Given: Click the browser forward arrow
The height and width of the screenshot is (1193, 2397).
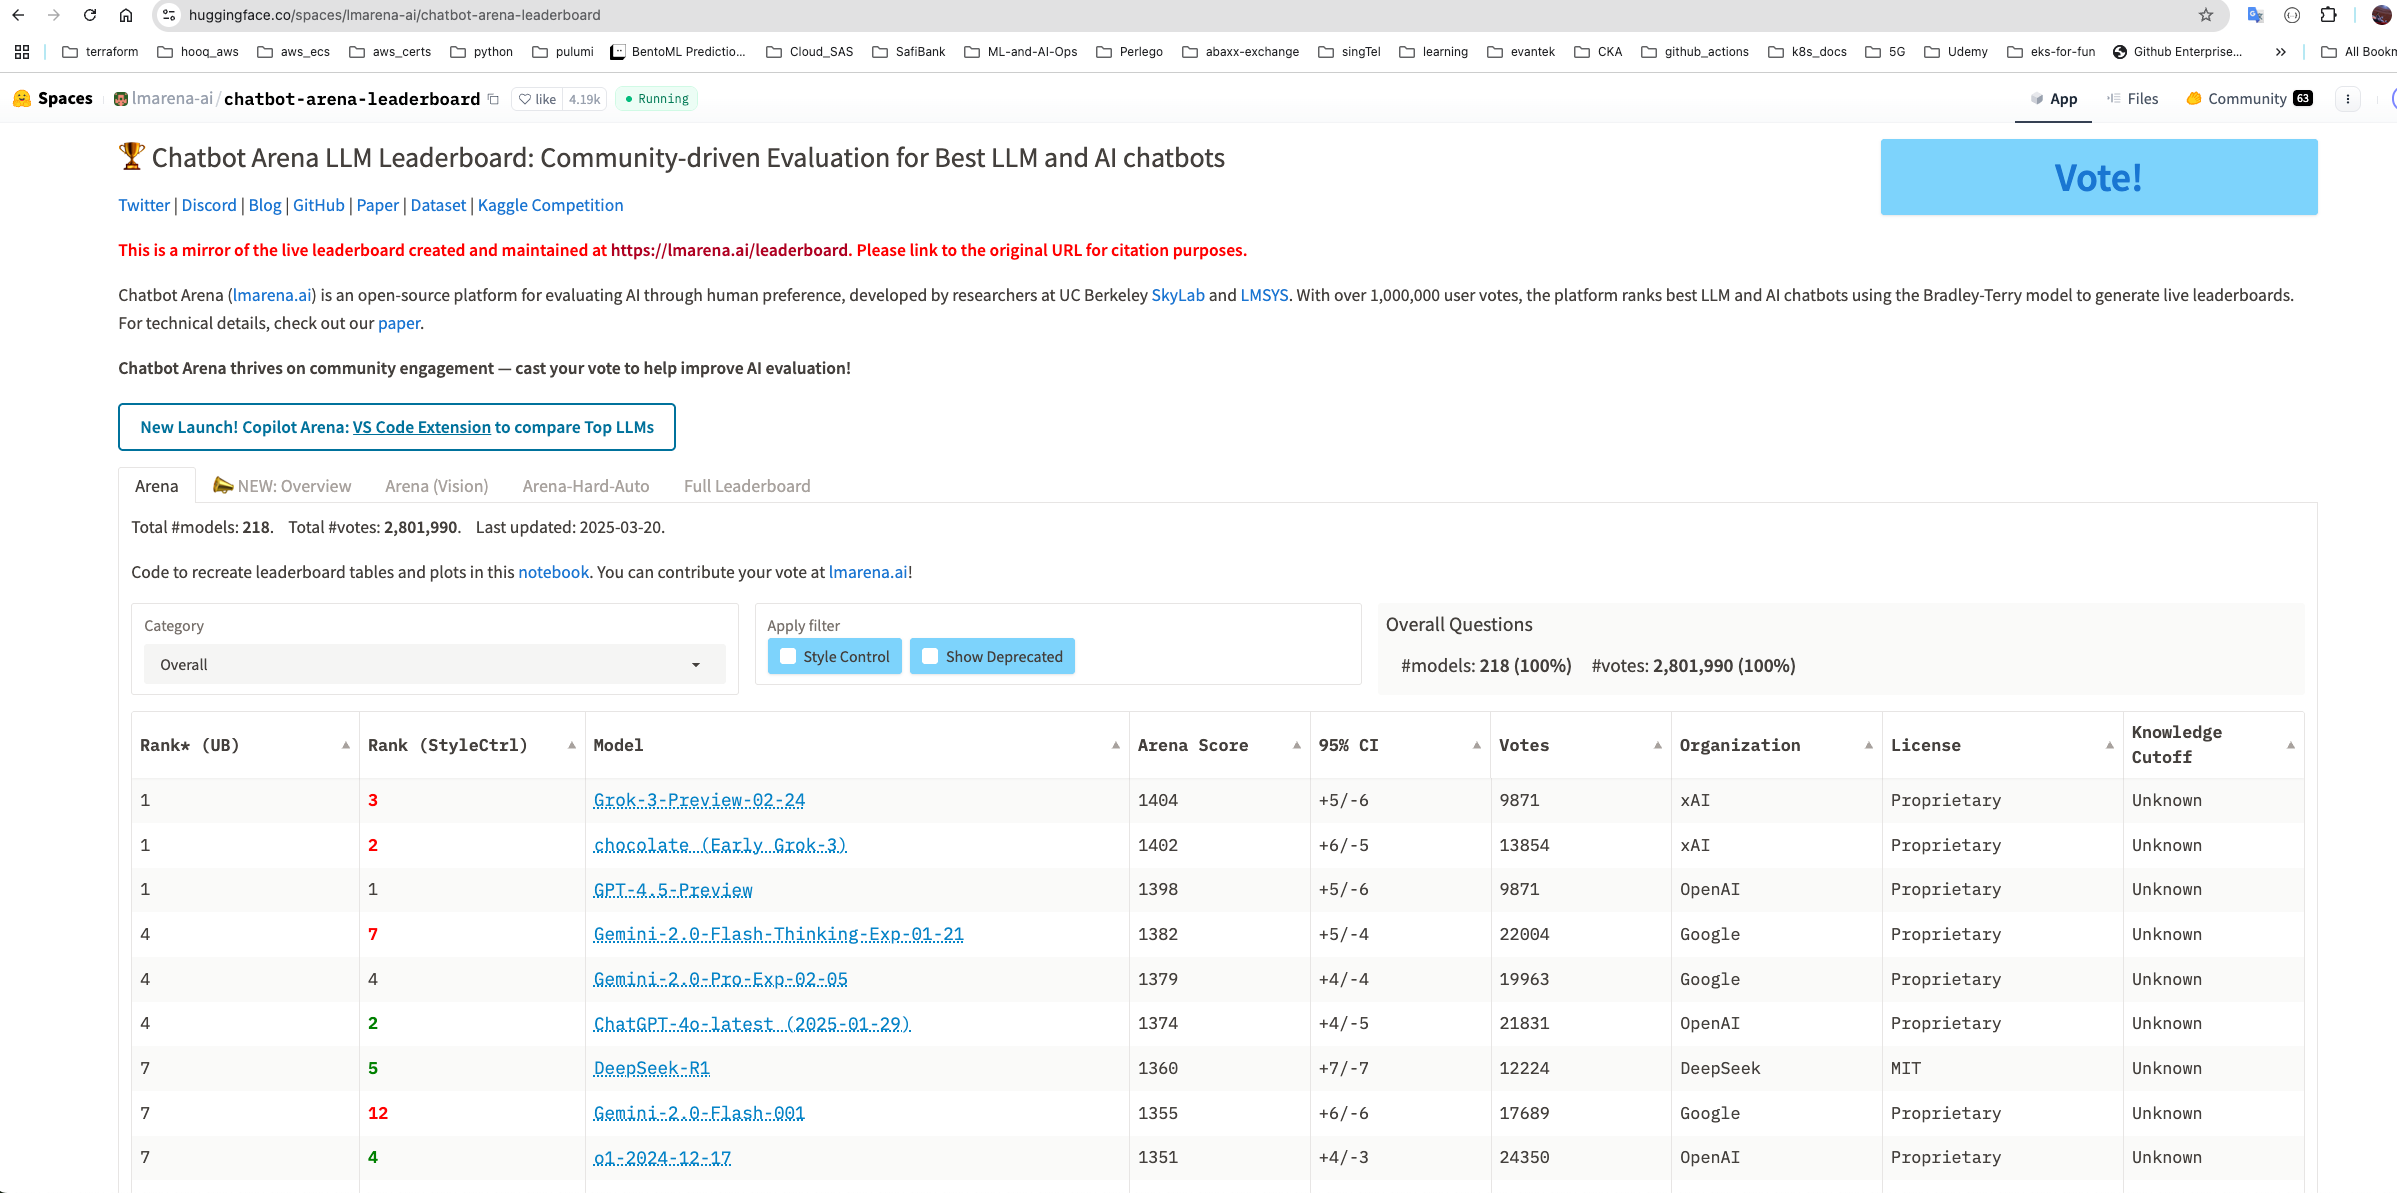Looking at the screenshot, I should 54,15.
